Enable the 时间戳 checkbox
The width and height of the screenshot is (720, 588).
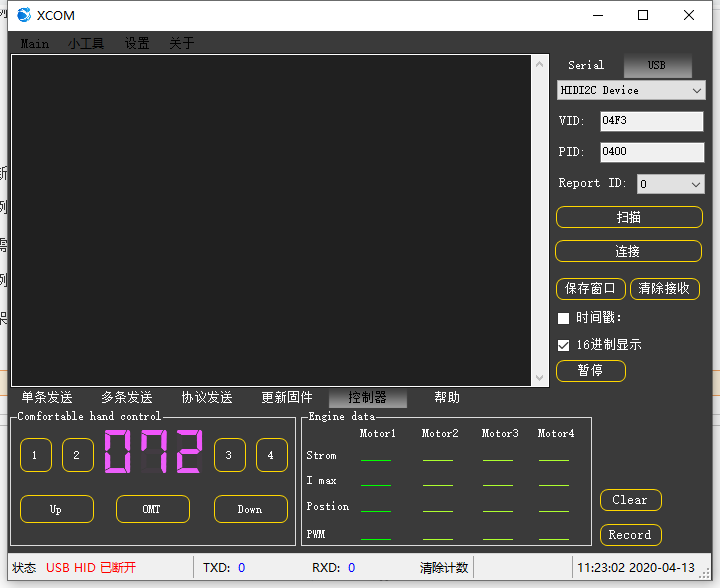tap(563, 318)
